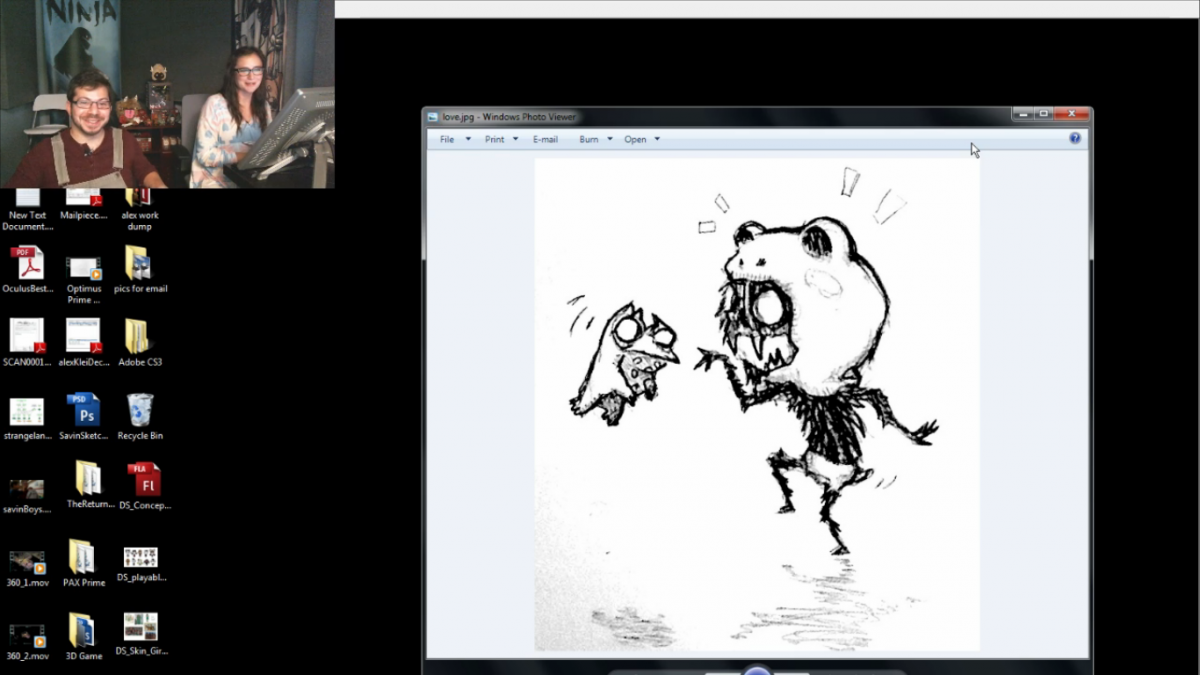Viewport: 1200px width, 675px height.
Task: Select the PAX Prime folder
Action: pyautogui.click(x=82, y=557)
